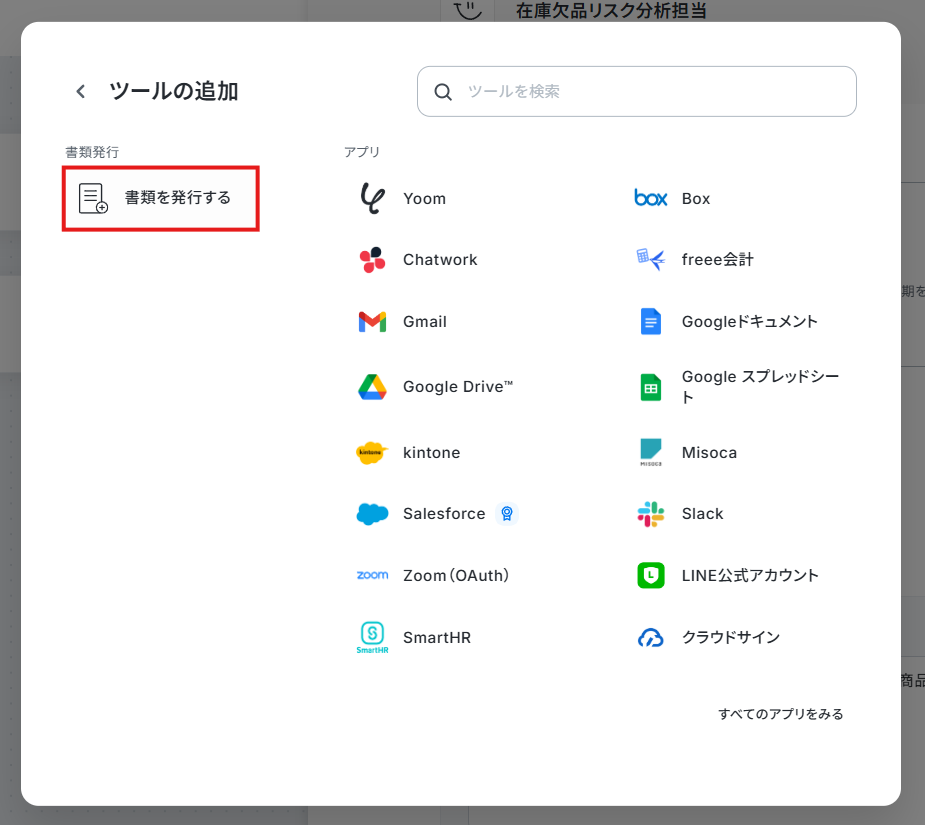
Task: Click the back arrow next to ツールの追加
Action: (x=81, y=92)
